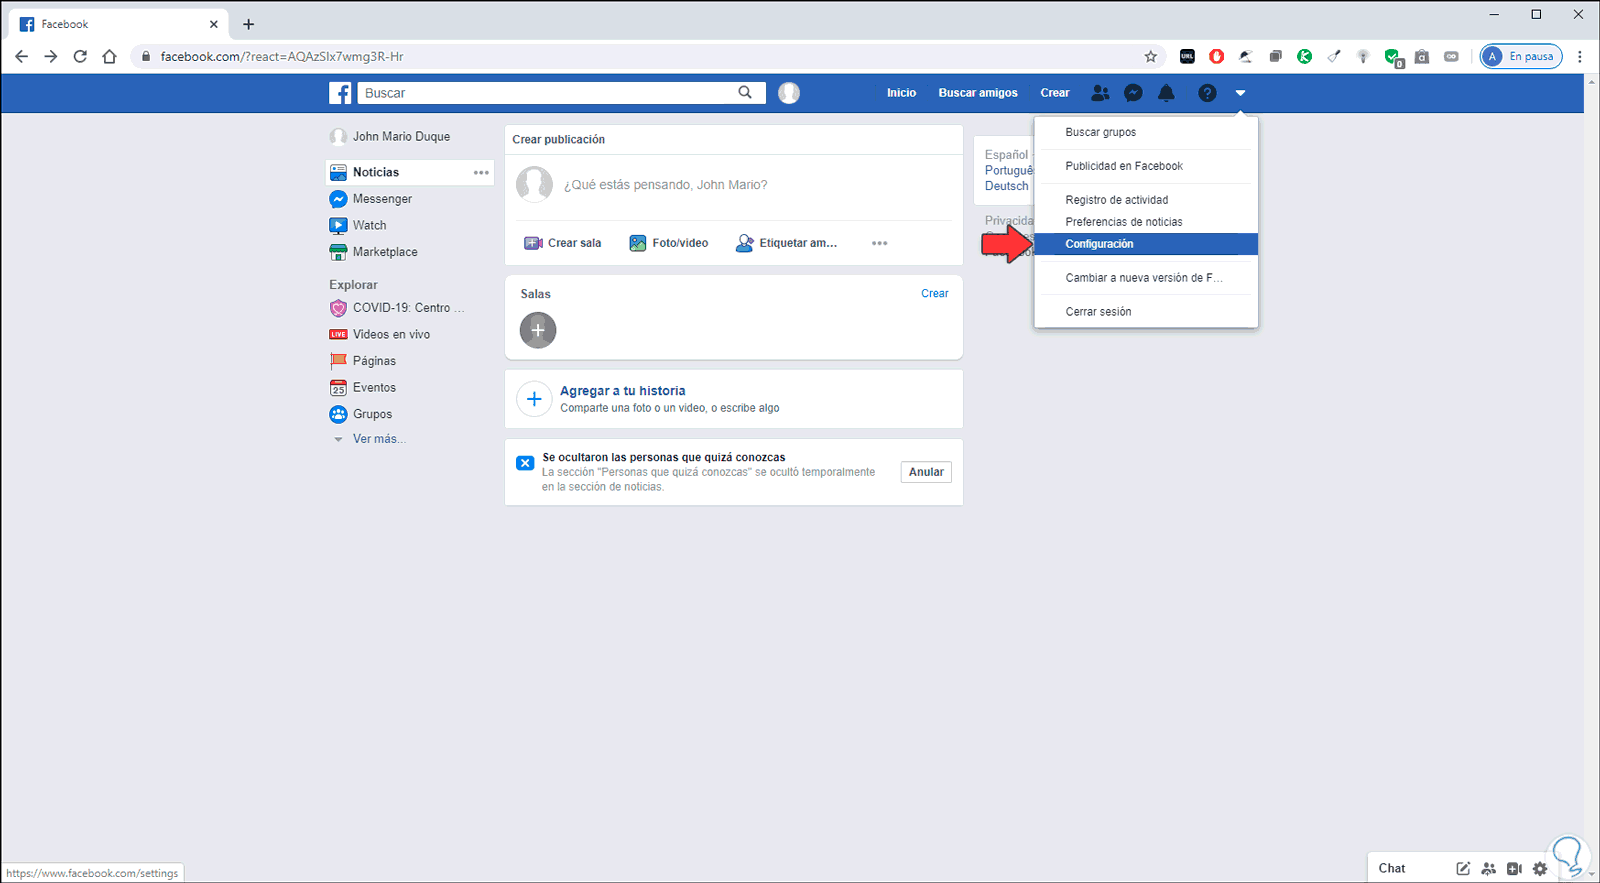Click Crear in the top bar
The height and width of the screenshot is (883, 1600).
(1055, 93)
